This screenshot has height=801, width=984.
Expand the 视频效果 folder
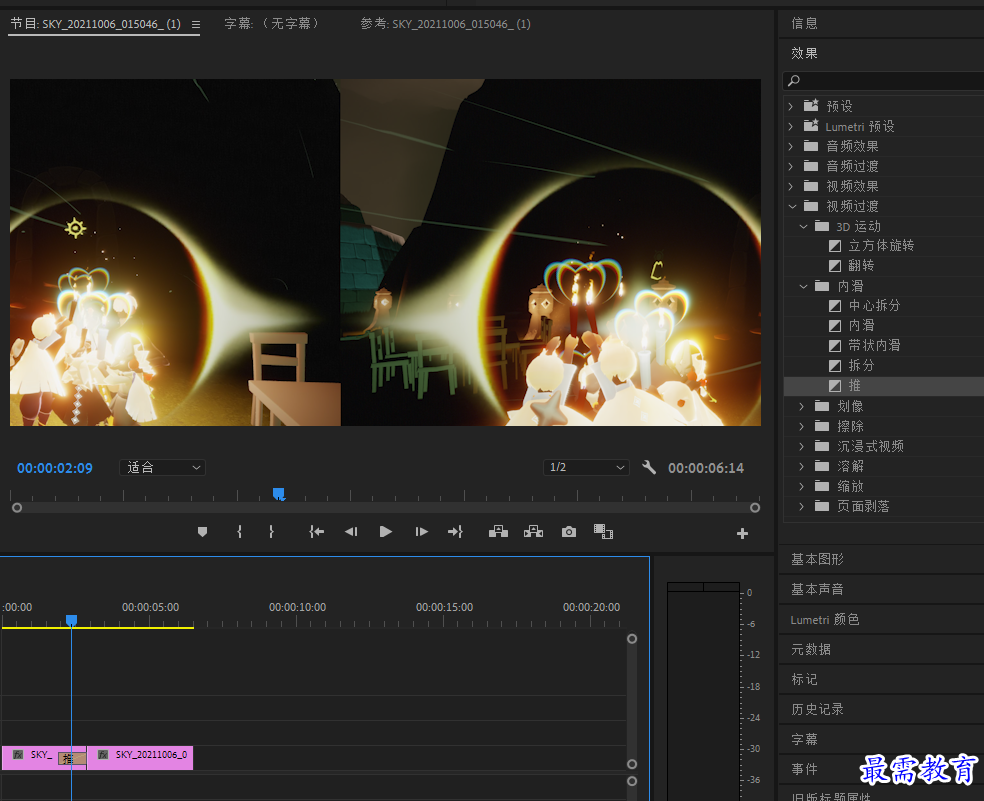click(x=791, y=186)
